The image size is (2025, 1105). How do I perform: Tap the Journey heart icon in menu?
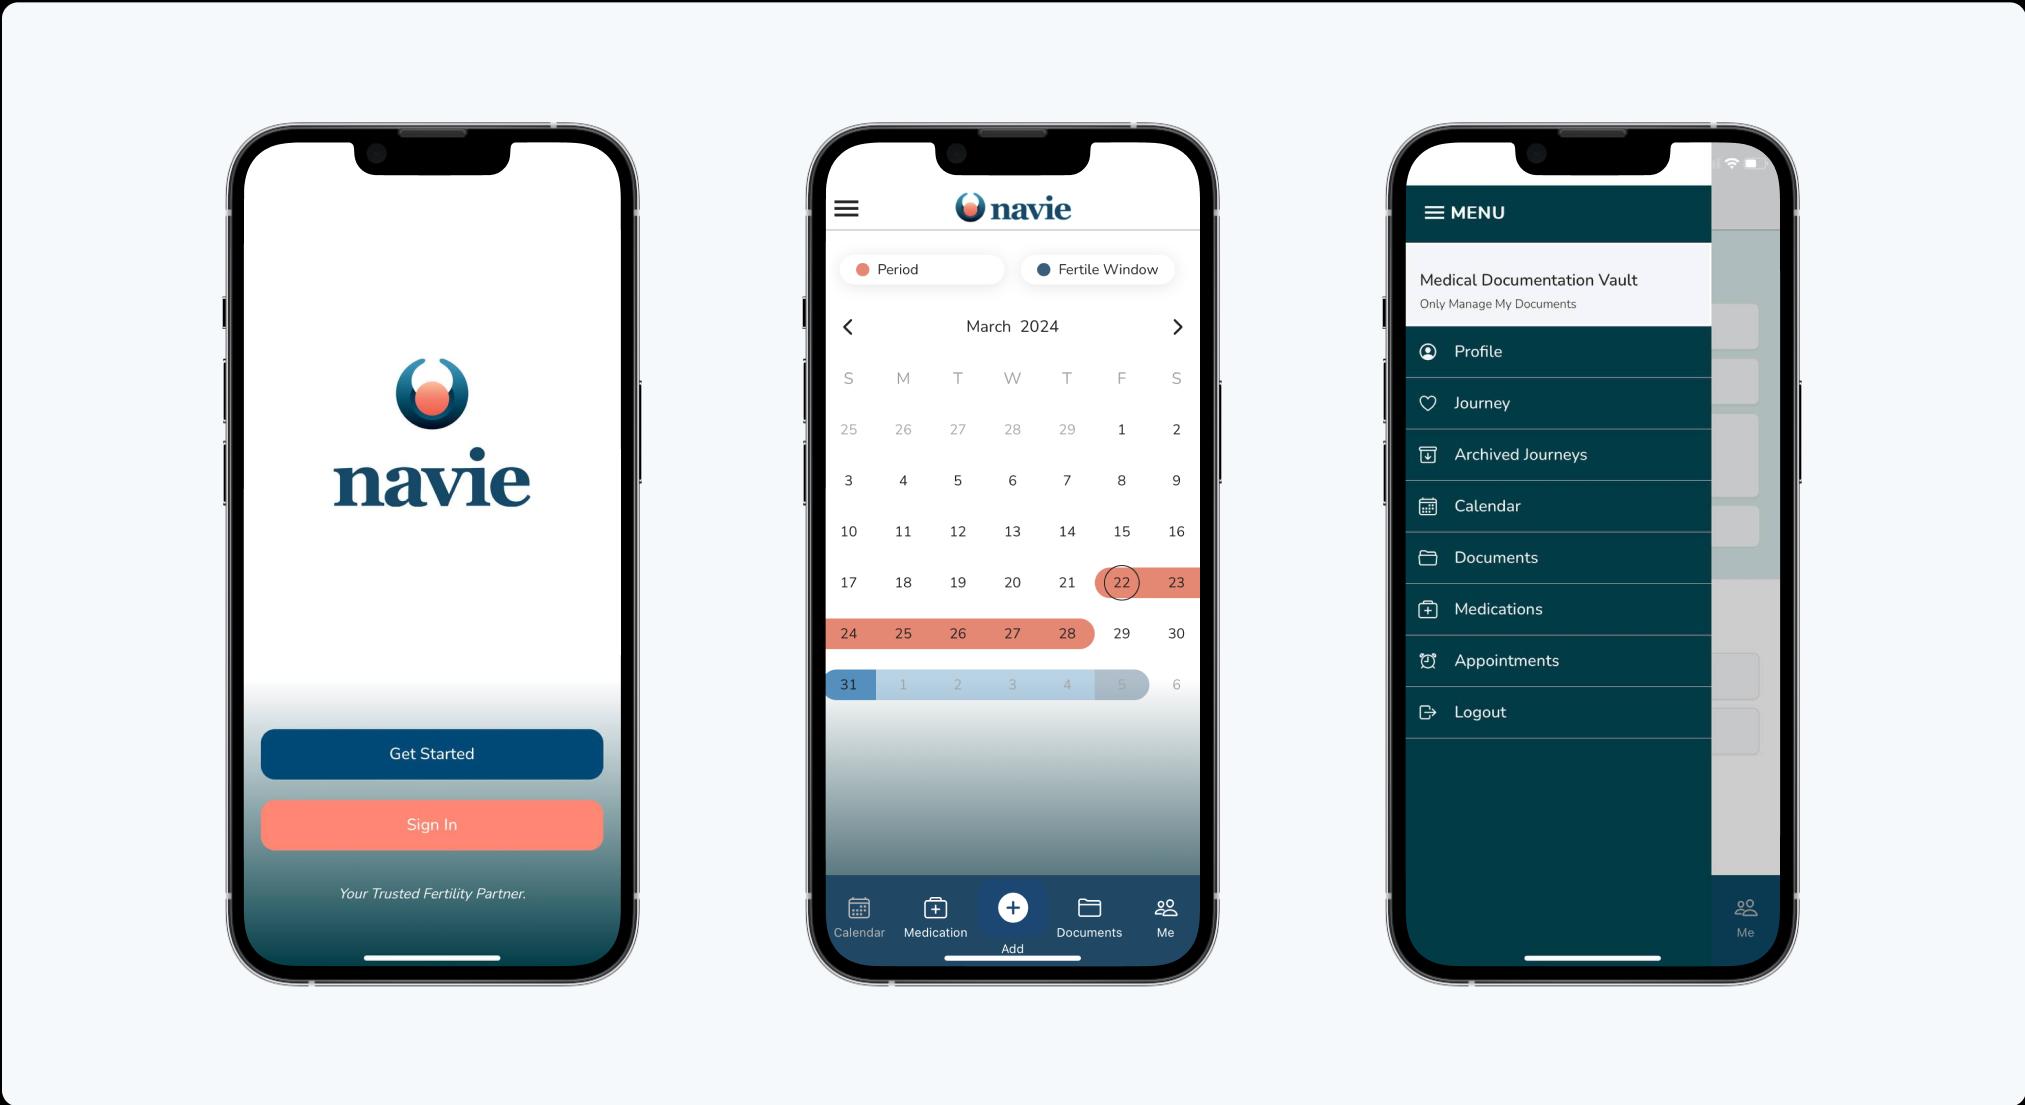click(x=1429, y=403)
